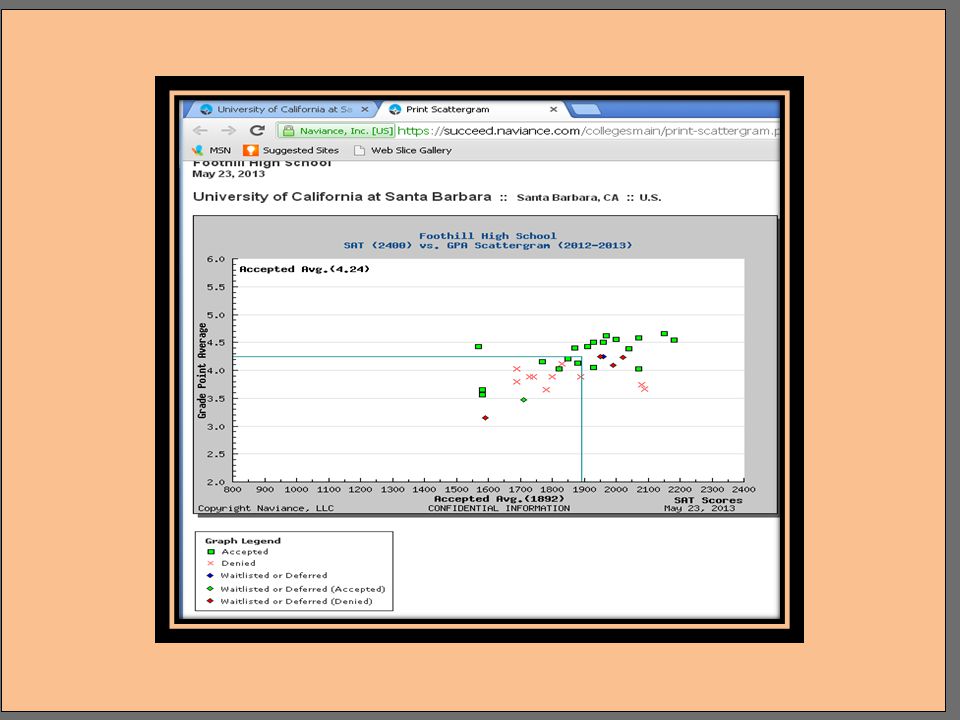
Task: Click the Accepted Avg.(1892) axis label
Action: [499, 498]
